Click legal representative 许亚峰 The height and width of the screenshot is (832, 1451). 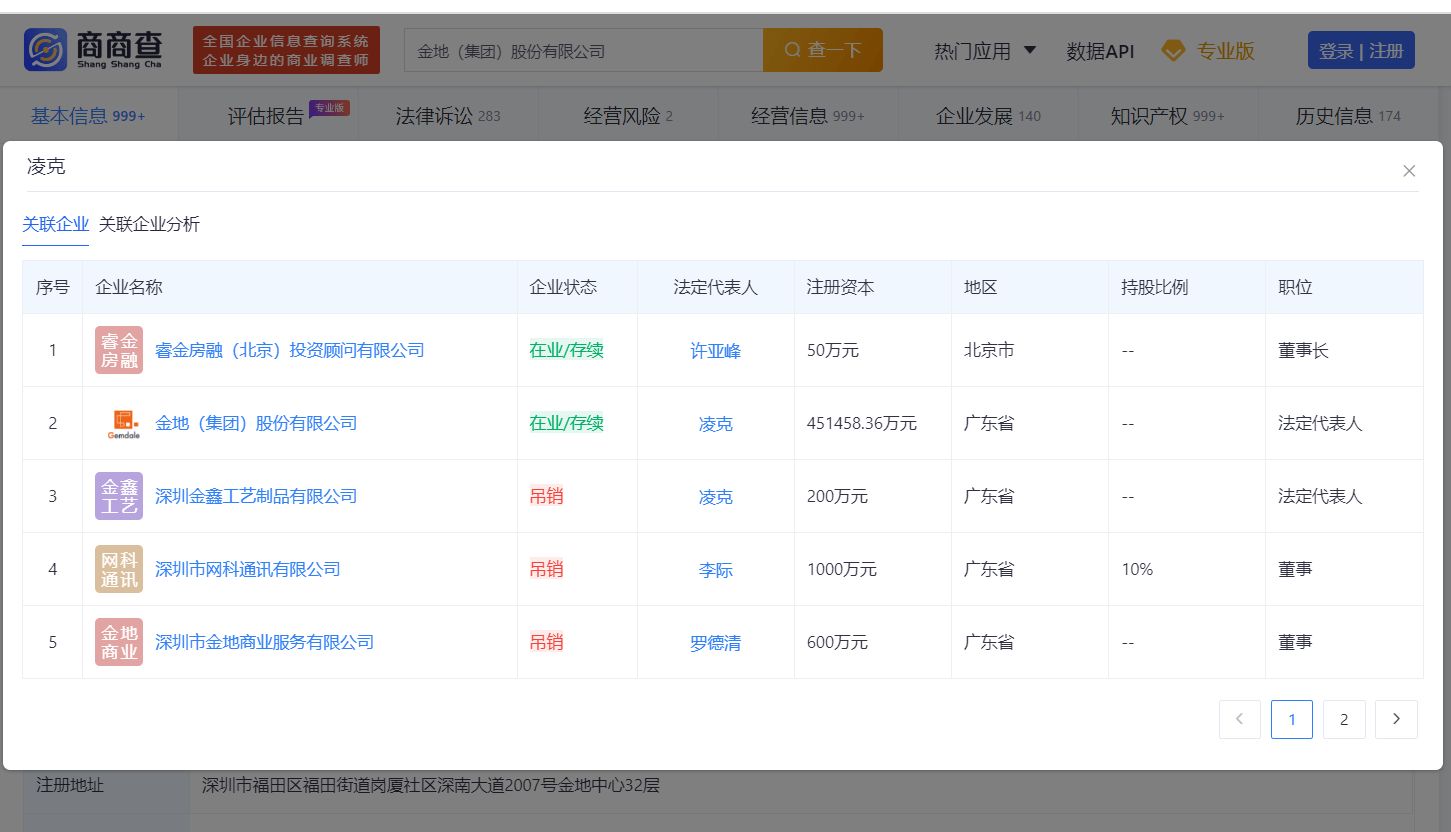click(x=716, y=351)
